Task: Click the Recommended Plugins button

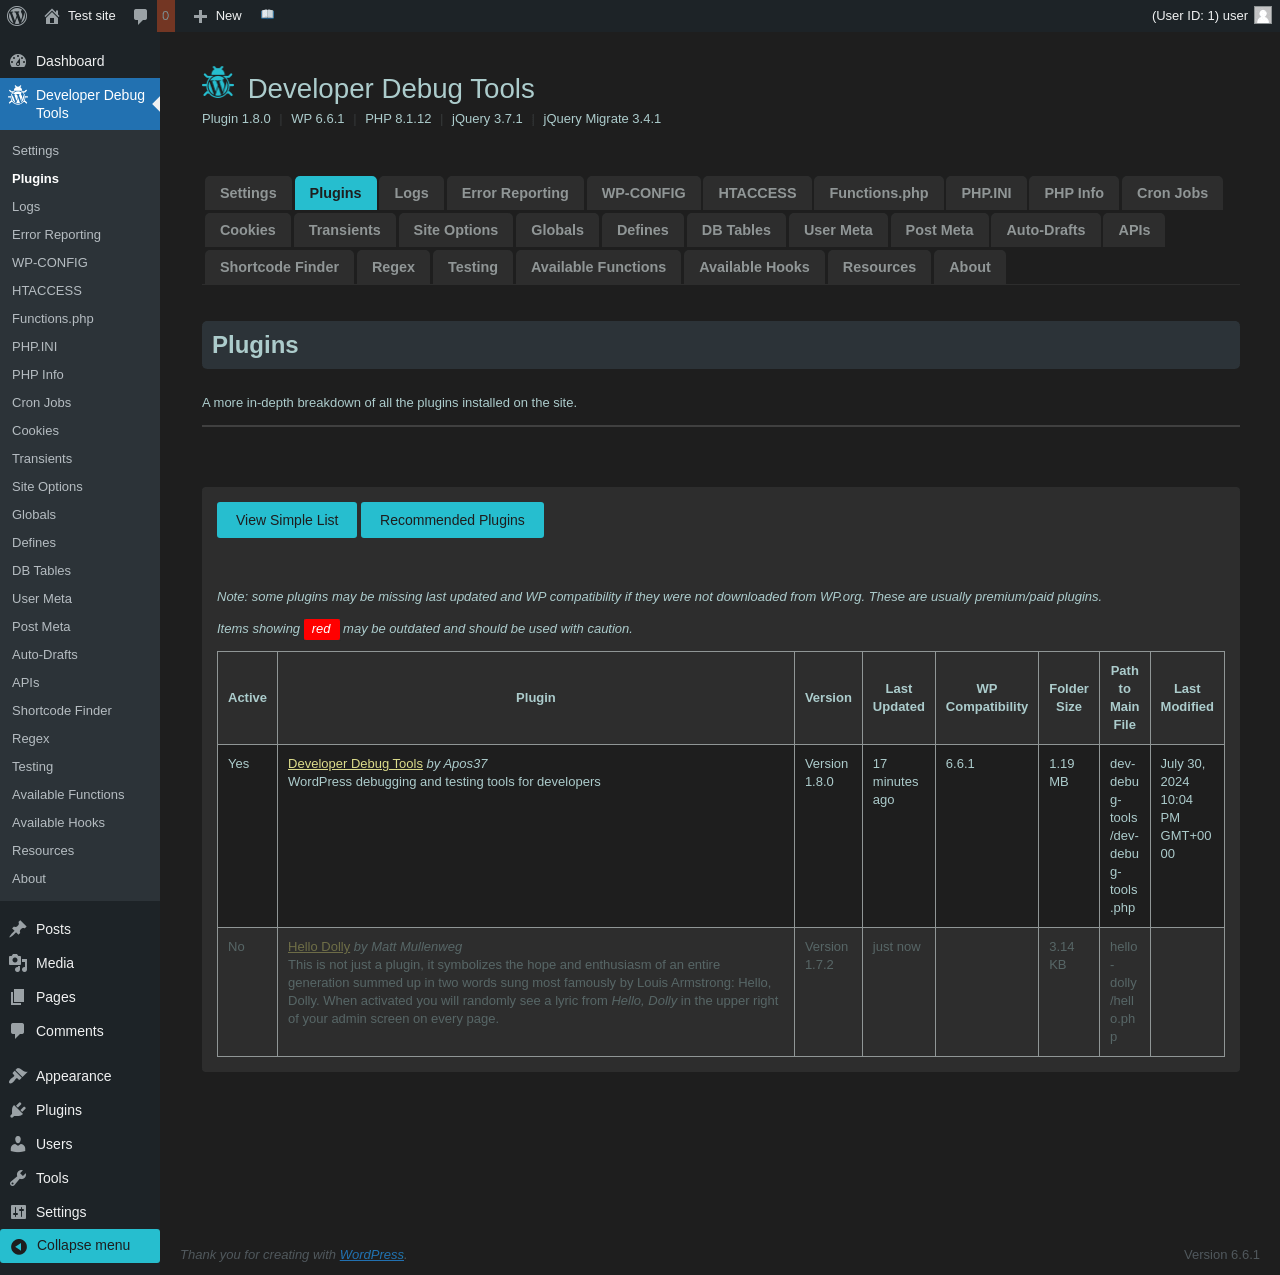Action: pos(452,520)
